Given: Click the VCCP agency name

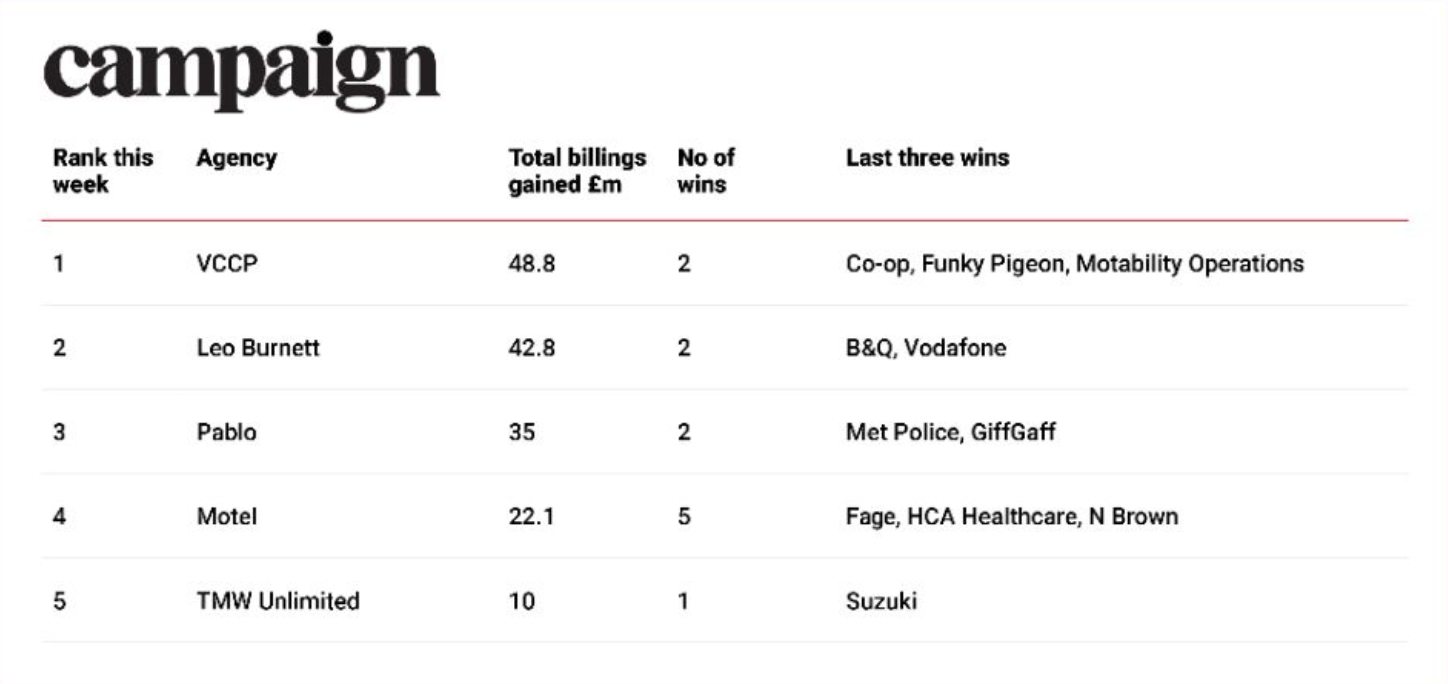Looking at the screenshot, I should [227, 264].
